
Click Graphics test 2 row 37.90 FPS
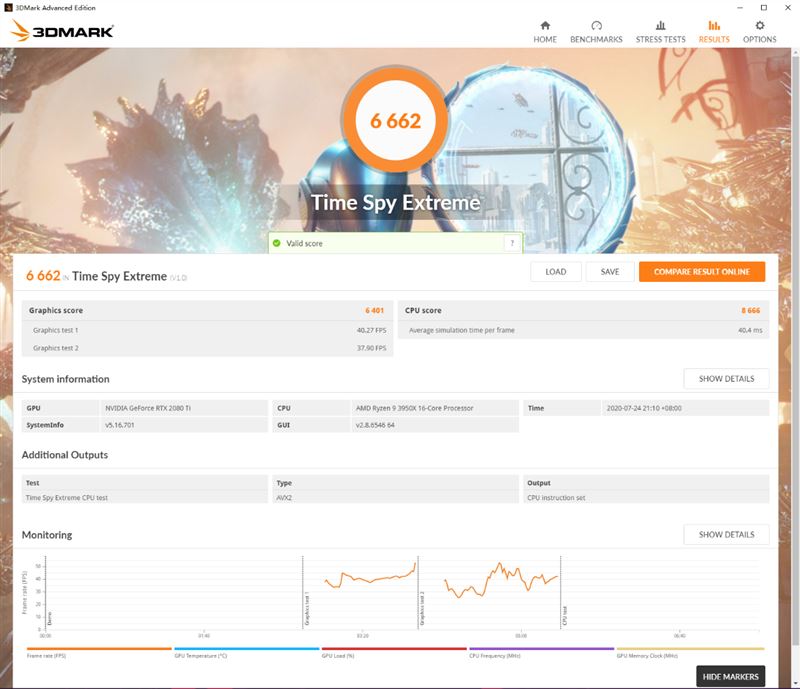tap(207, 348)
